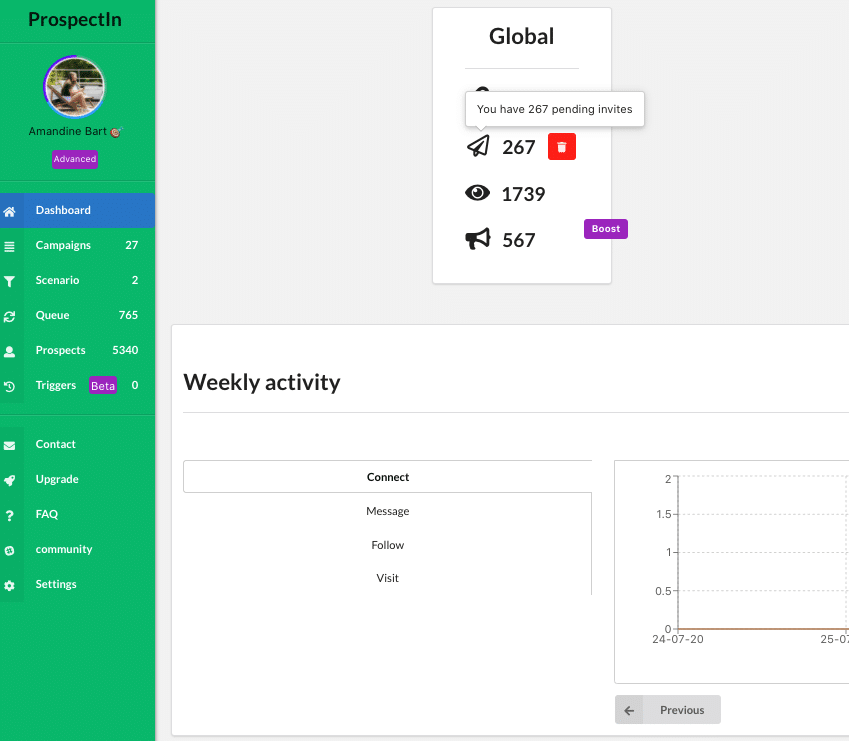Click the Campaigns list icon
Viewport: 849px width, 741px height.
9,246
